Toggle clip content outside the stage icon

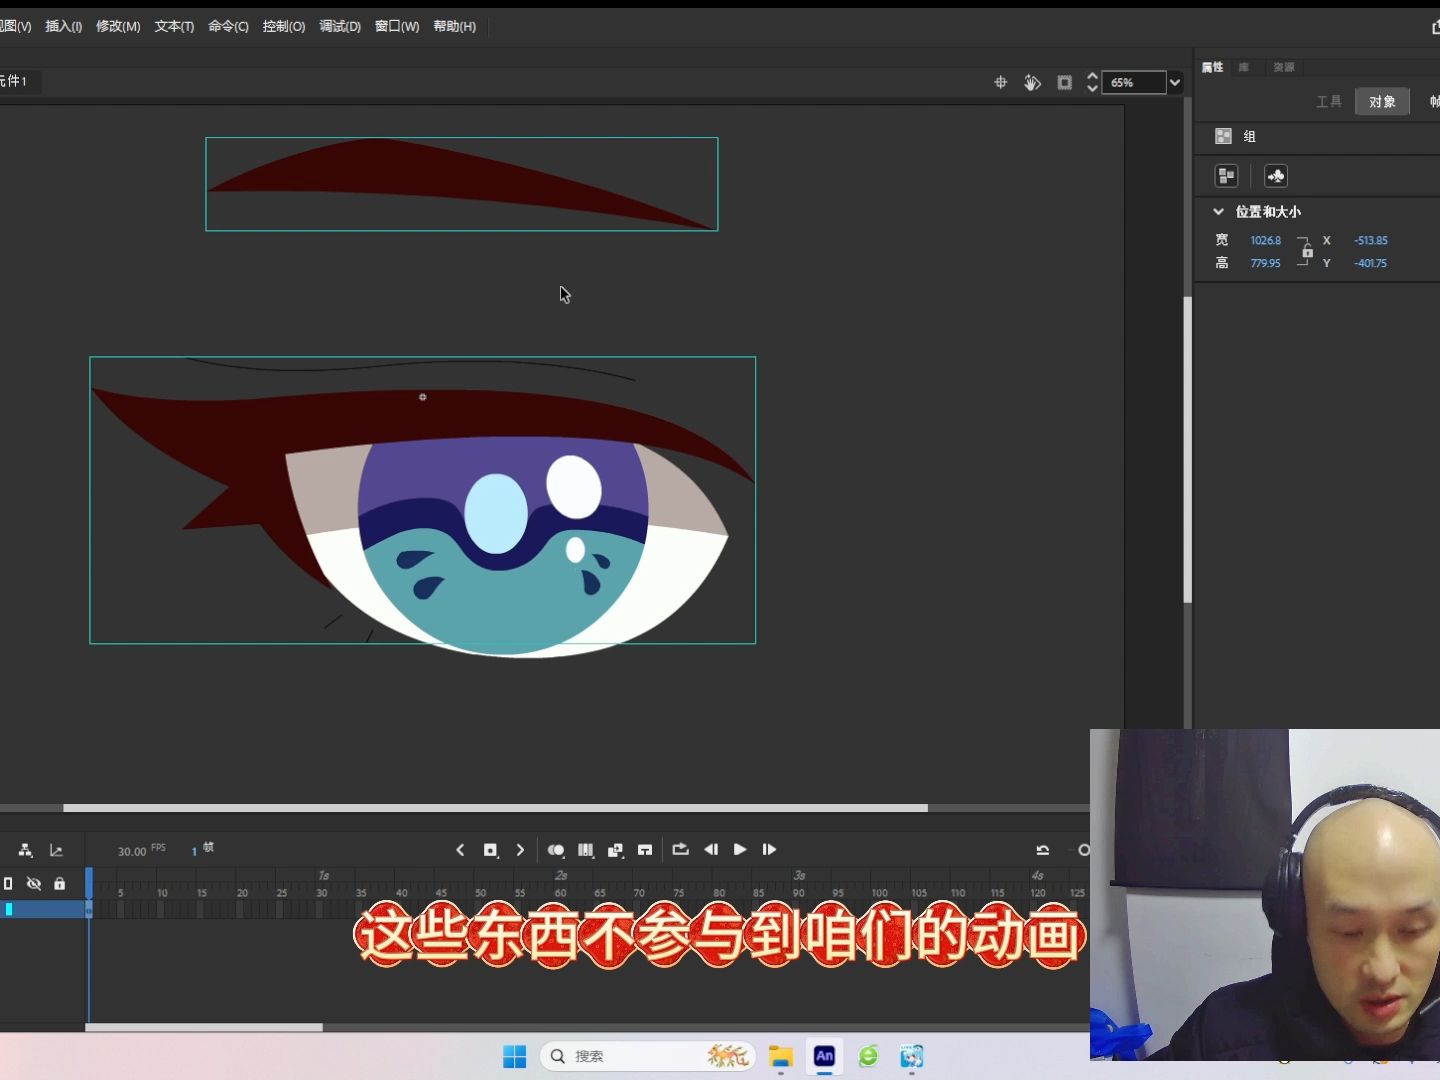1064,83
